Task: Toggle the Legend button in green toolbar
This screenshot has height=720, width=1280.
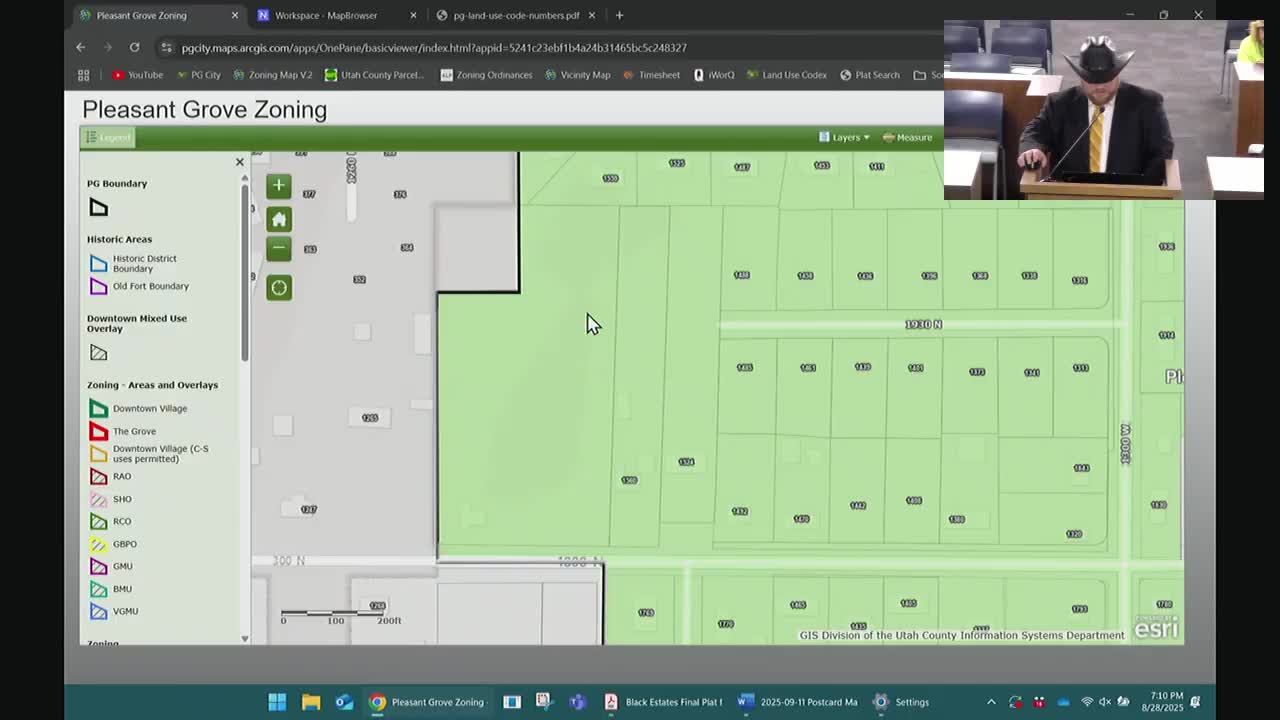Action: (108, 138)
